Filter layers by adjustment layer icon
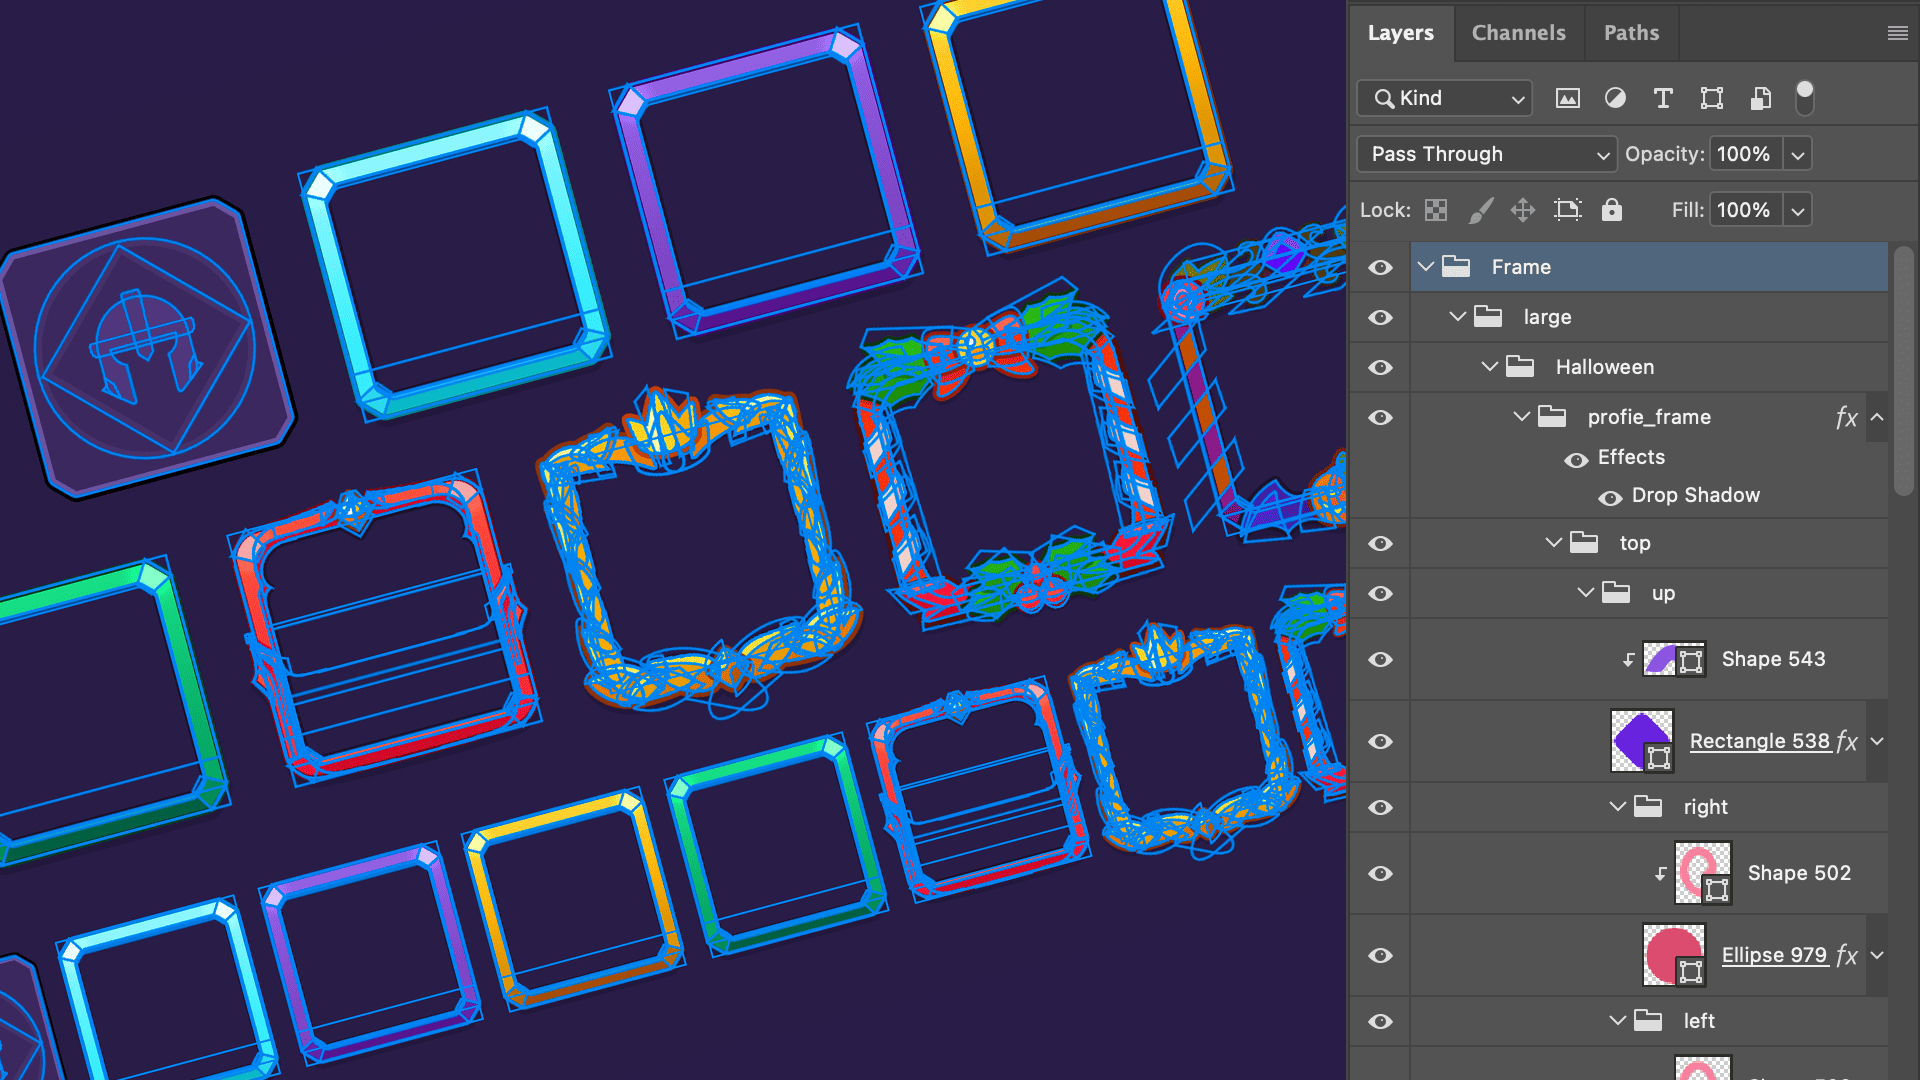The height and width of the screenshot is (1080, 1920). tap(1615, 98)
